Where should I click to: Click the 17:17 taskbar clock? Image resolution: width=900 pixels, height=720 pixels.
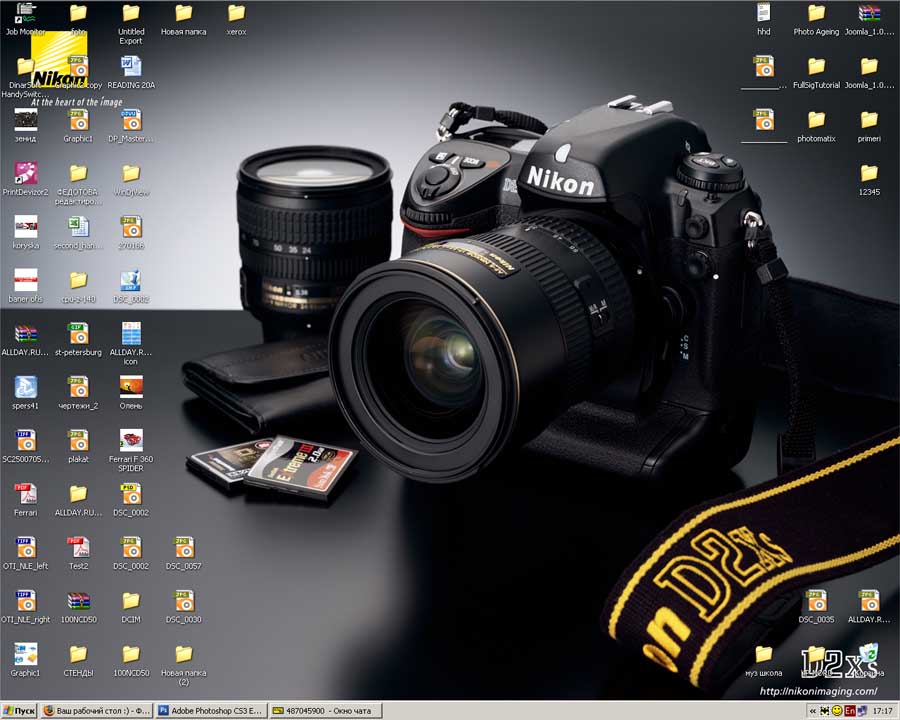coord(882,711)
